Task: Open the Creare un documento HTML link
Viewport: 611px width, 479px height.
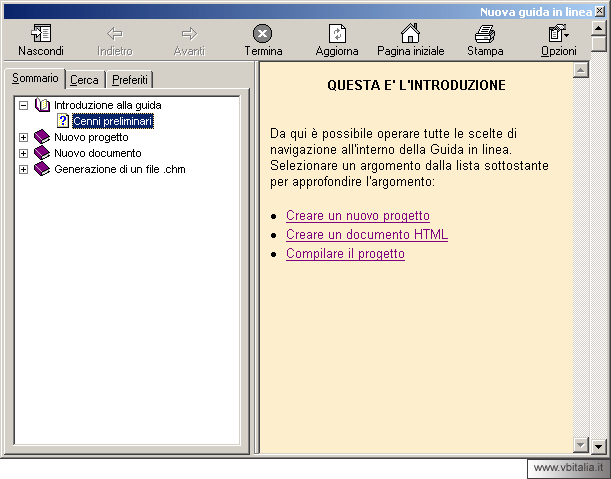Action: click(x=367, y=235)
